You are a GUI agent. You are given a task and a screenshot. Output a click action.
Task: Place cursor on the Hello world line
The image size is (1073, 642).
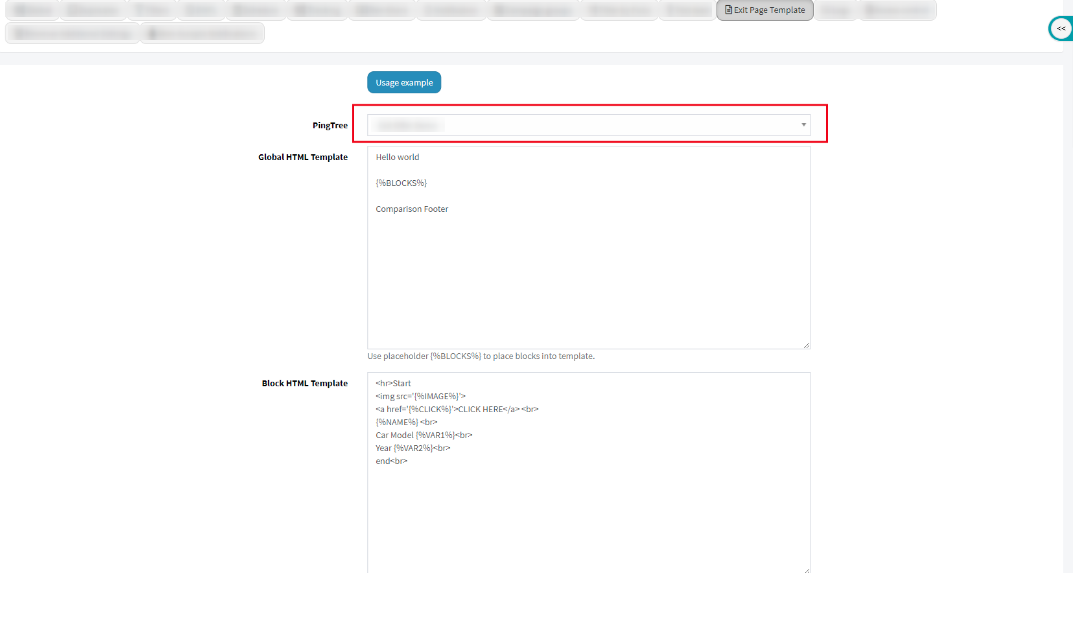[x=398, y=157]
